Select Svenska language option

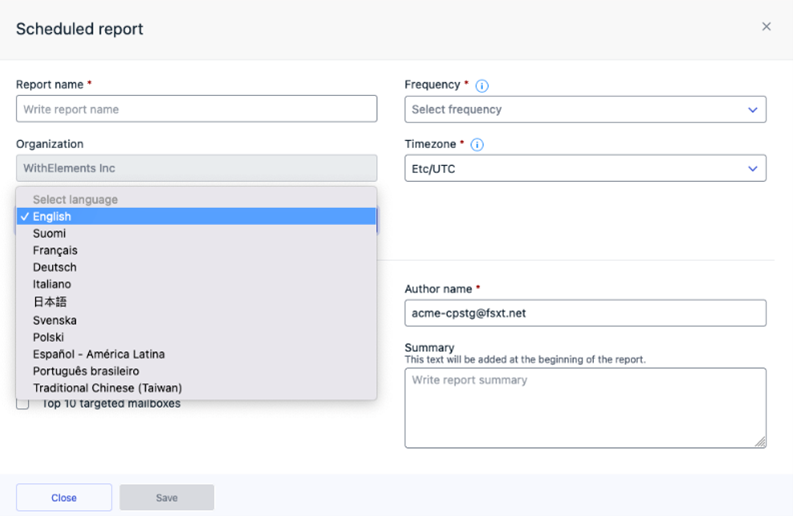pyautogui.click(x=196, y=320)
